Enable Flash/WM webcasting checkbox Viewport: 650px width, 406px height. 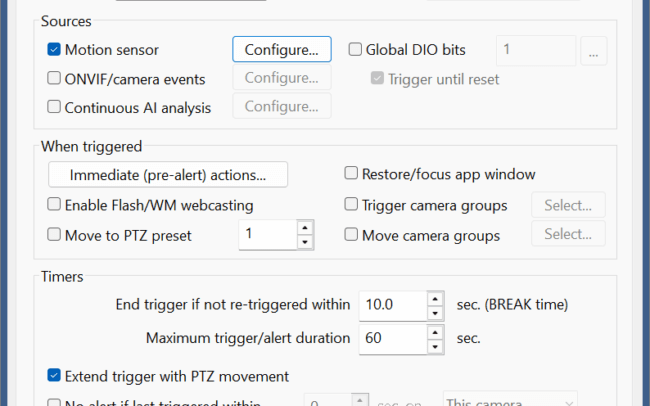(x=54, y=204)
